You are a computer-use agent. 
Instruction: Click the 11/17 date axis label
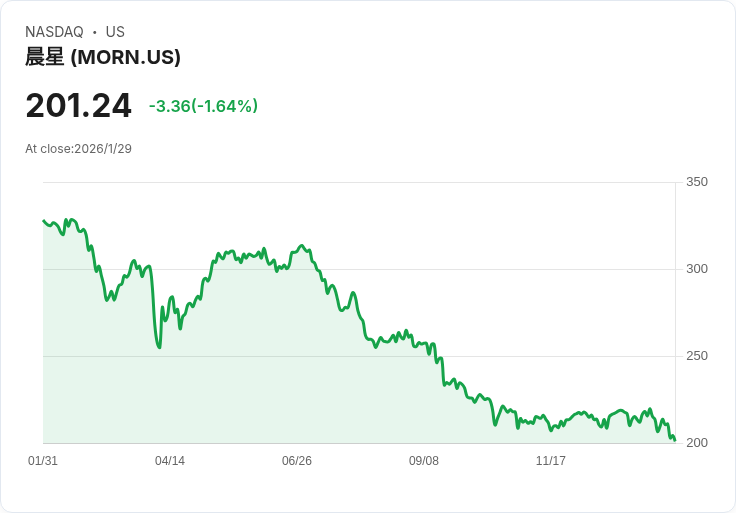[551, 460]
